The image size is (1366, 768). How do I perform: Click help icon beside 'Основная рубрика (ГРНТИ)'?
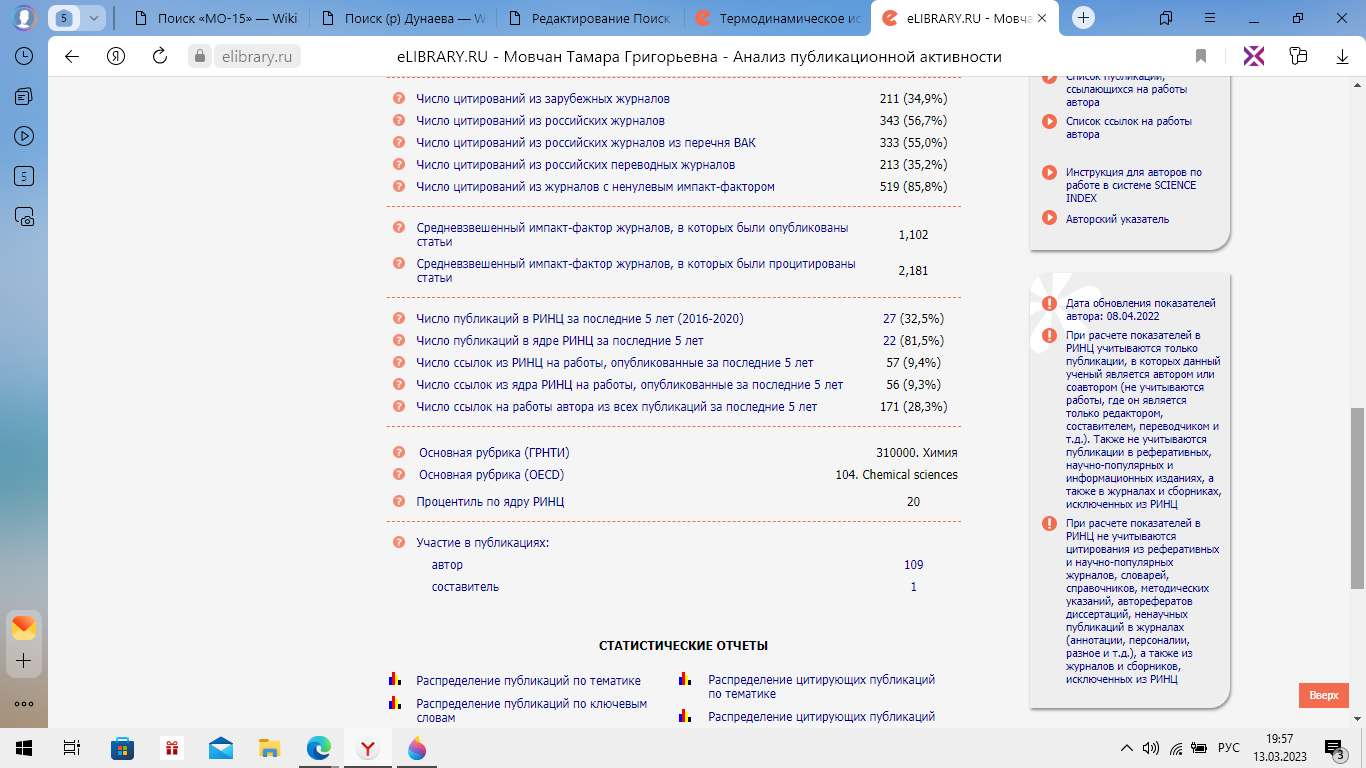[398, 452]
